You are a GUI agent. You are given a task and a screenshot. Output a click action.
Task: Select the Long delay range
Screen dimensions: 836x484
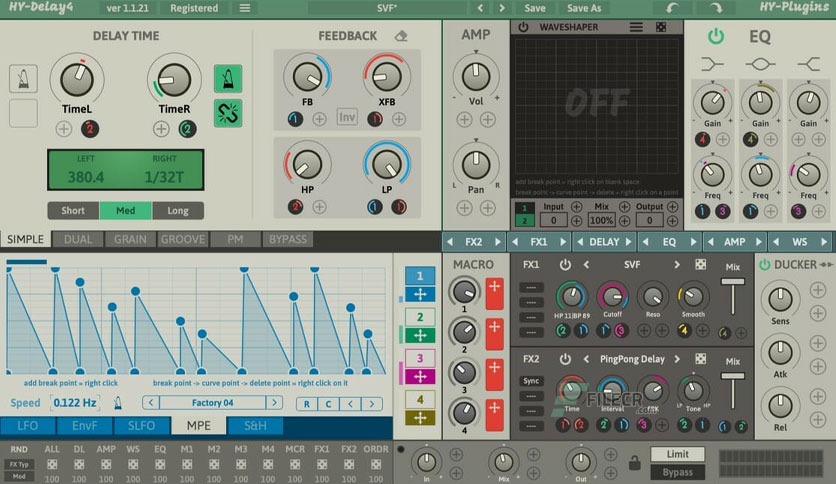pos(178,211)
